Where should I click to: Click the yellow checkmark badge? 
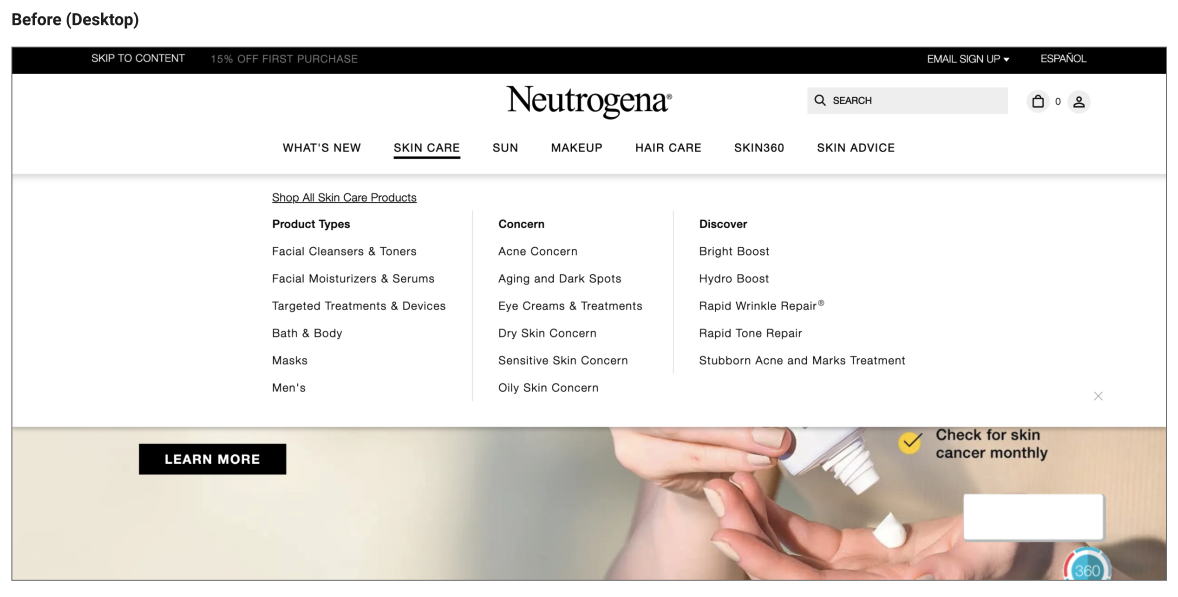coord(910,442)
